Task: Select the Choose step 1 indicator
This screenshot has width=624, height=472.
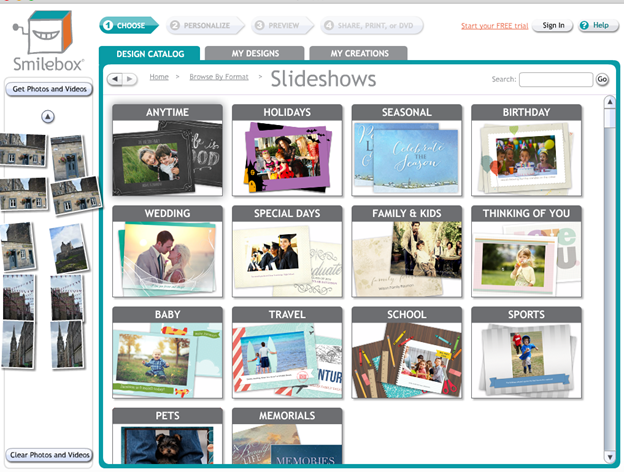Action: pyautogui.click(x=128, y=25)
